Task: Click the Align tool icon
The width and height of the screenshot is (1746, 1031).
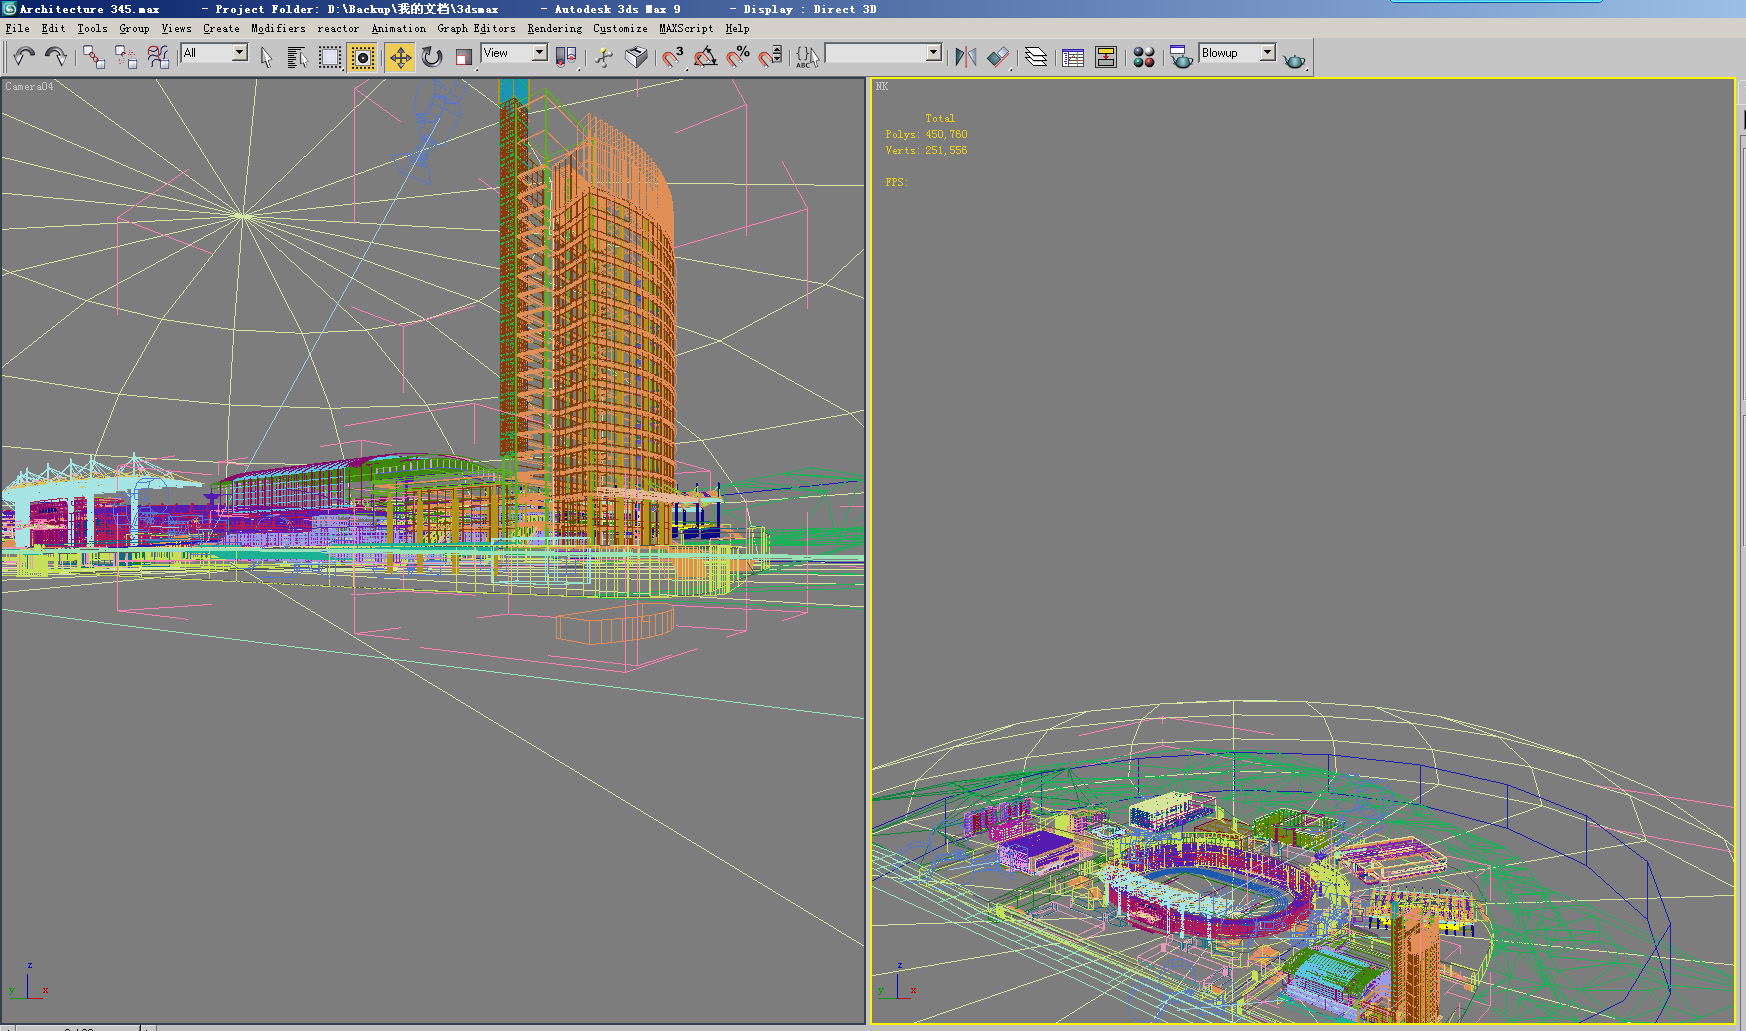Action: (998, 57)
